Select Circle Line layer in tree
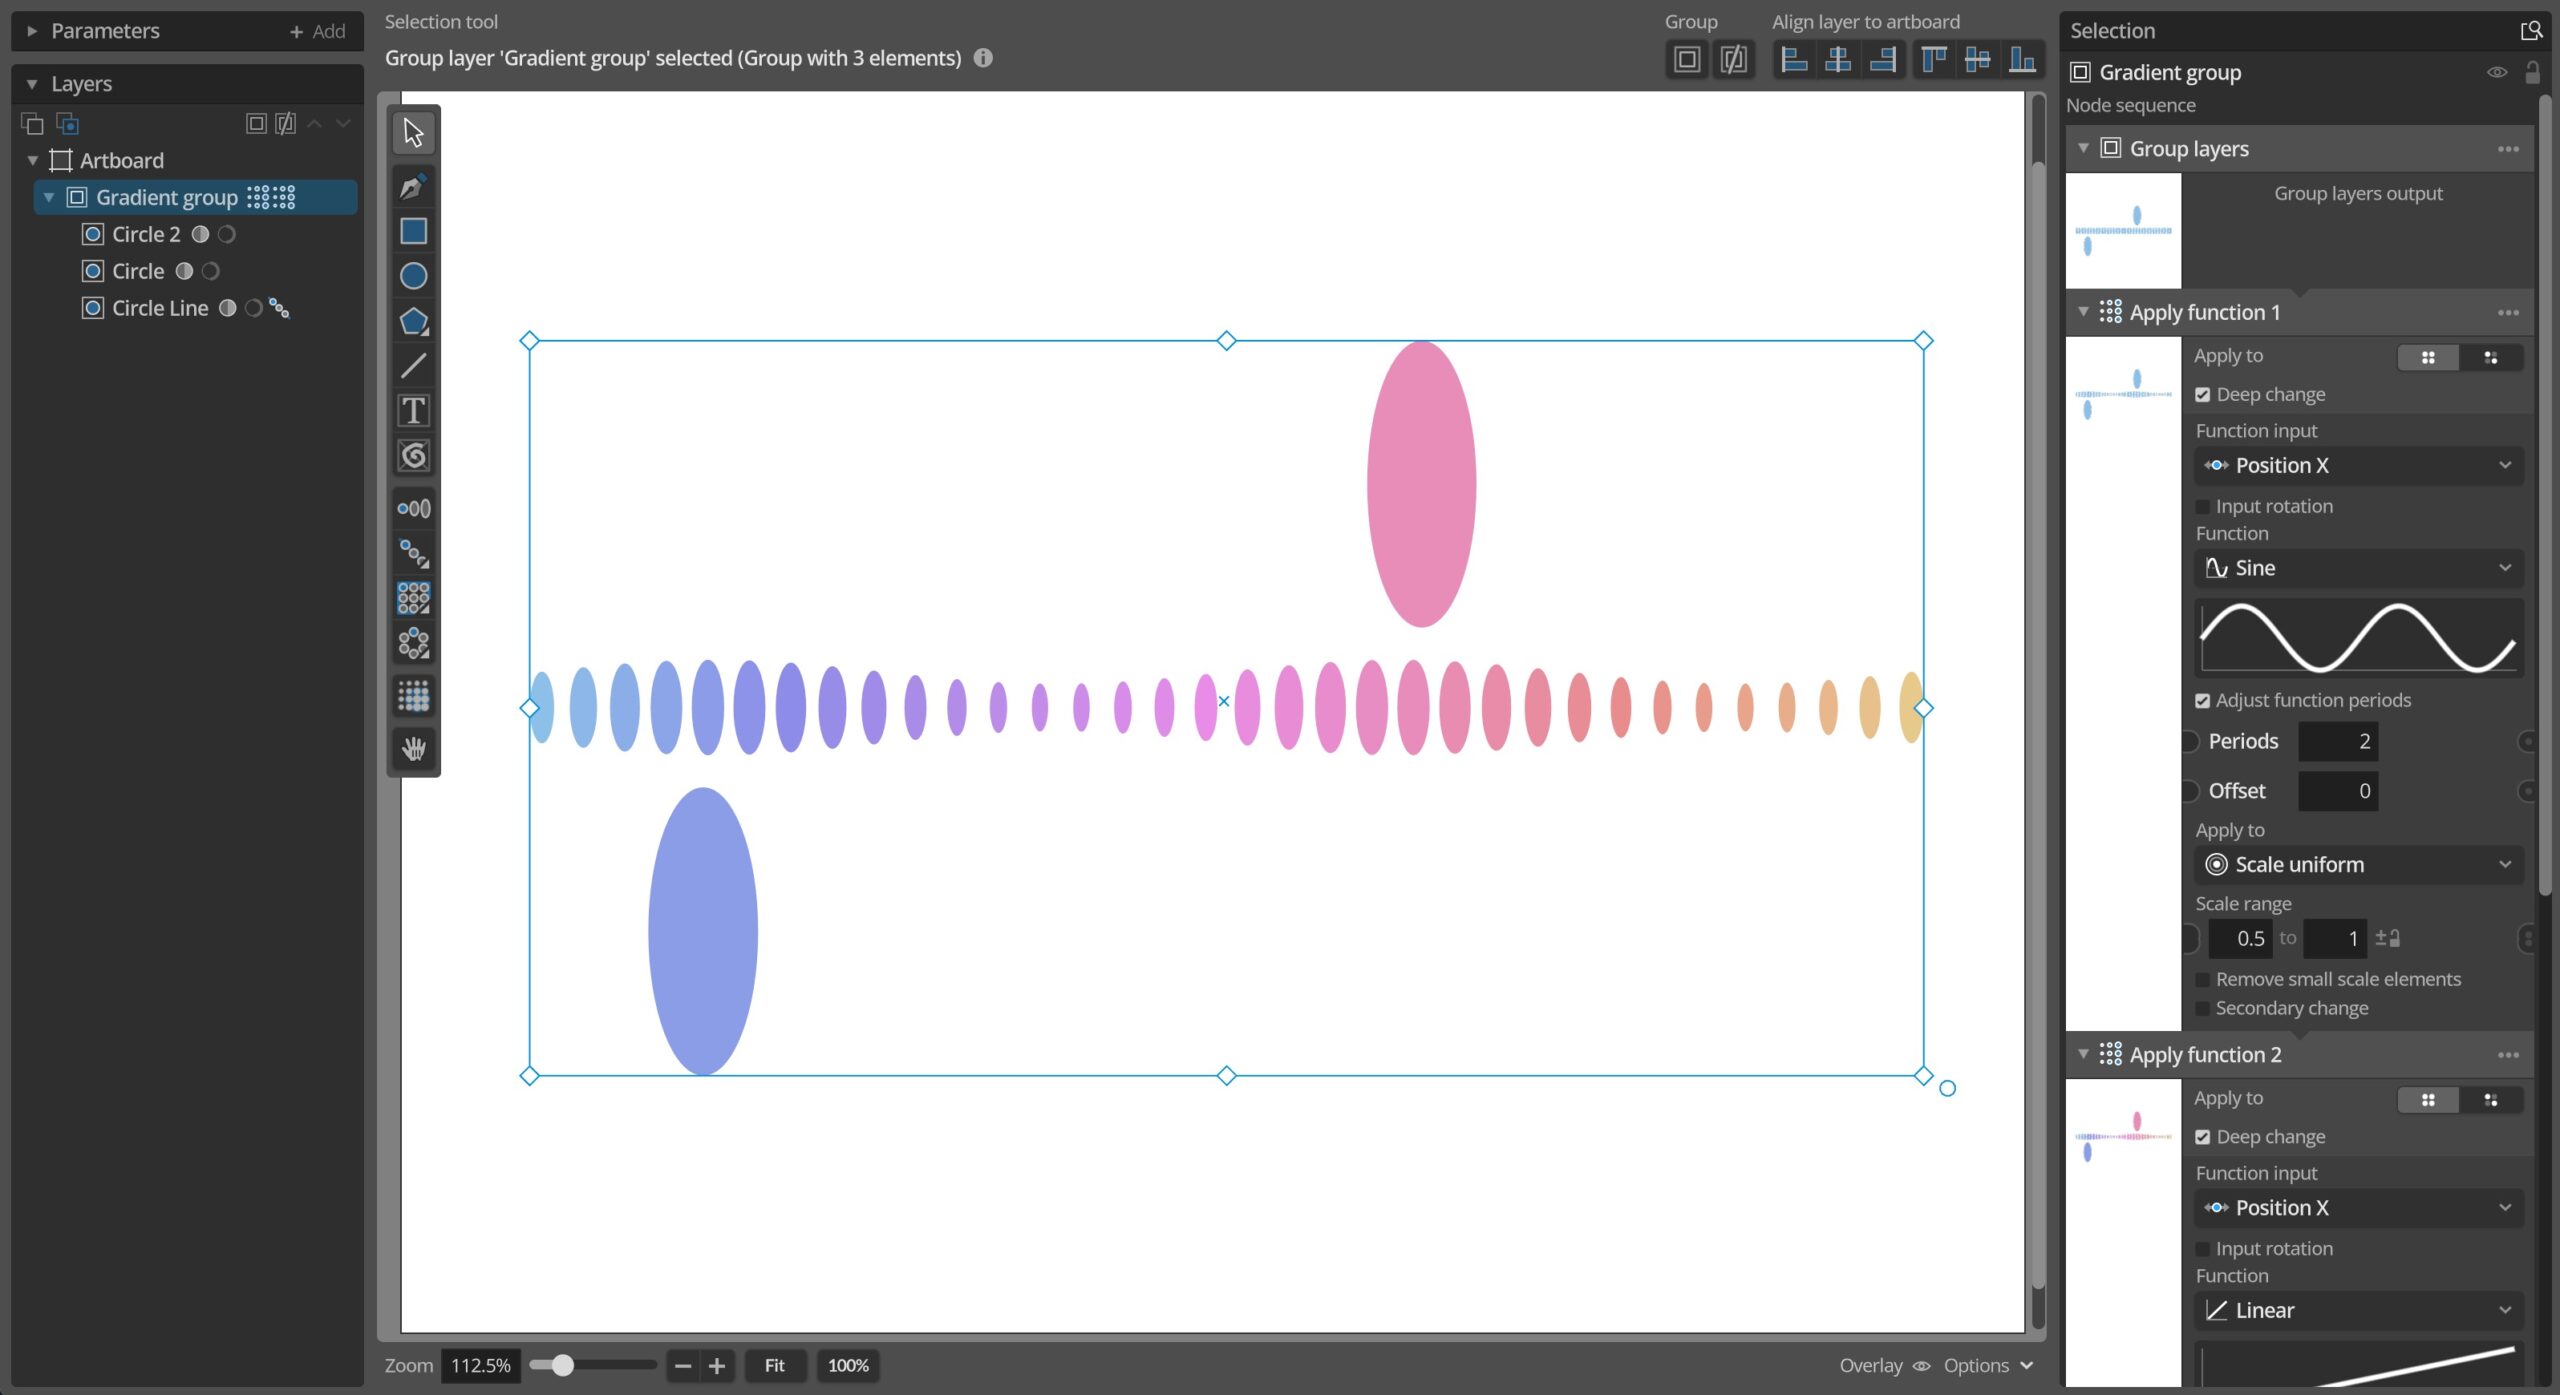2560x1395 pixels. (160, 308)
